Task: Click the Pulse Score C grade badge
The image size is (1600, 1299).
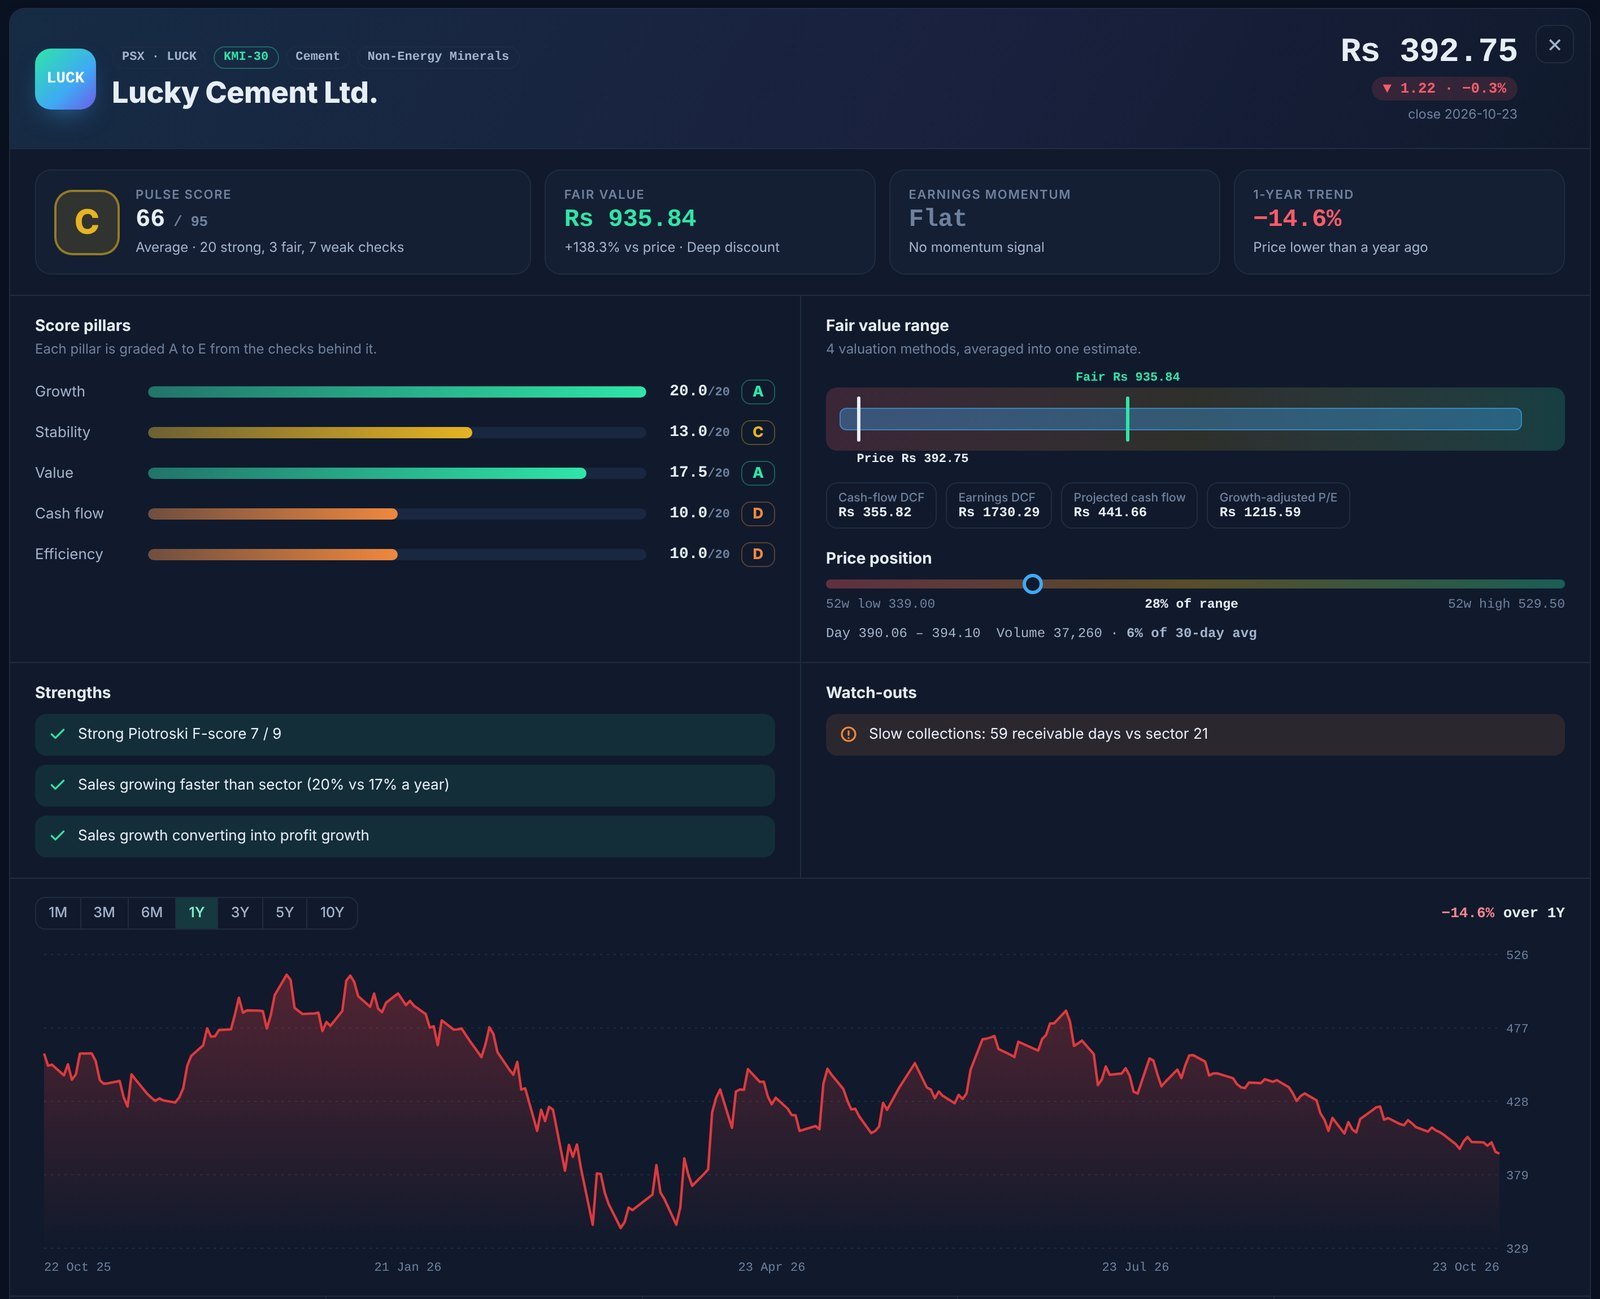Action: [87, 222]
